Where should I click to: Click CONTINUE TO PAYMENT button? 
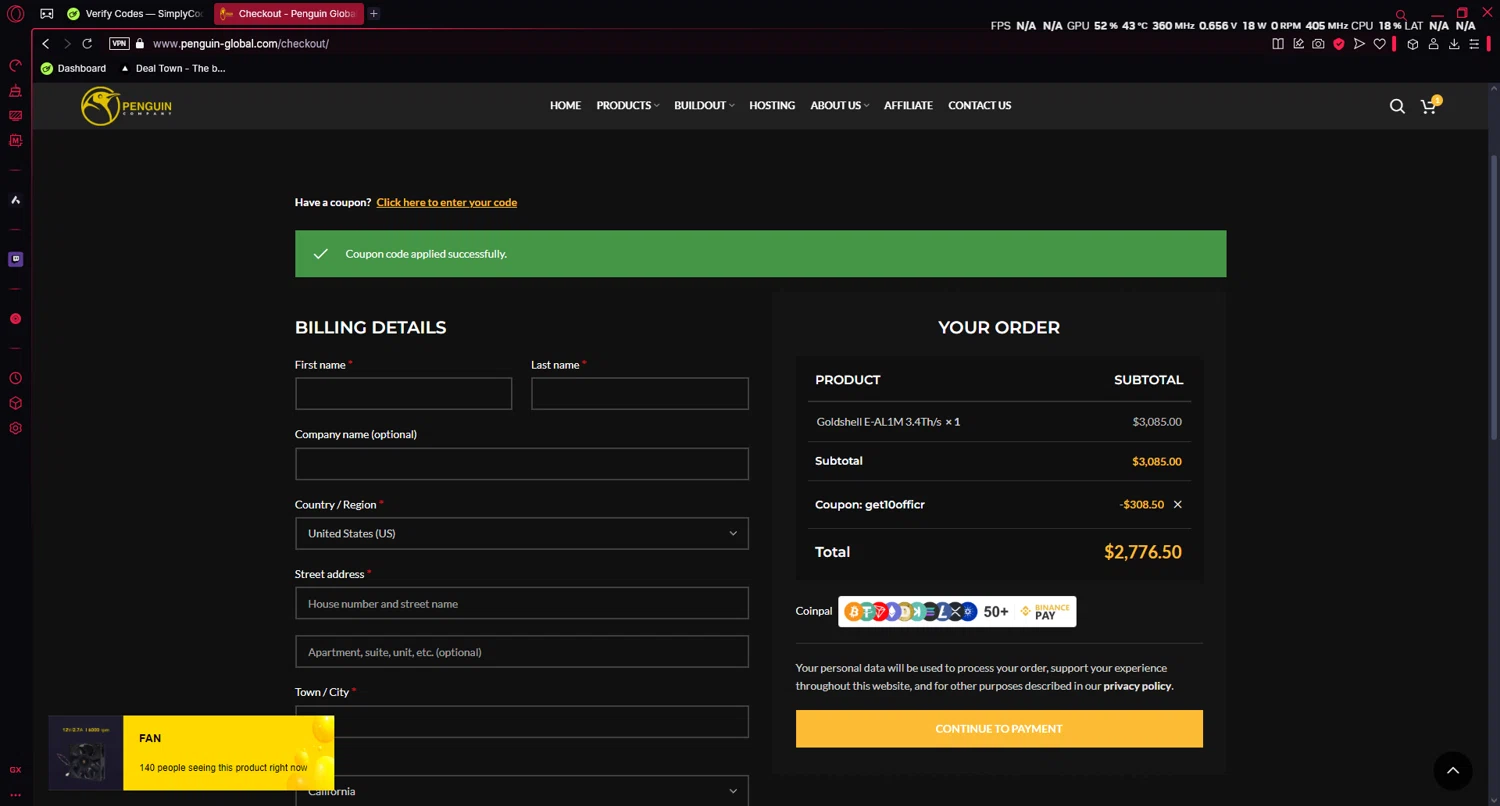pyautogui.click(x=999, y=729)
